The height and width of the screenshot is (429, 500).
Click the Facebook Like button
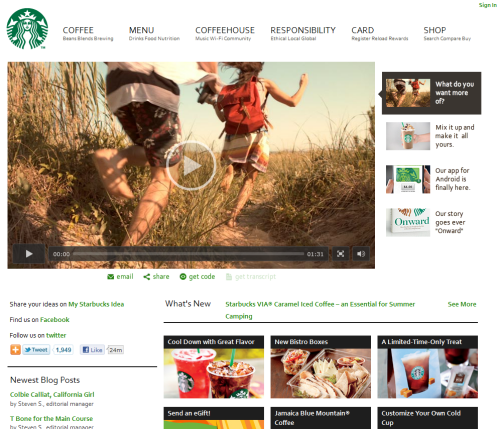tap(92, 350)
